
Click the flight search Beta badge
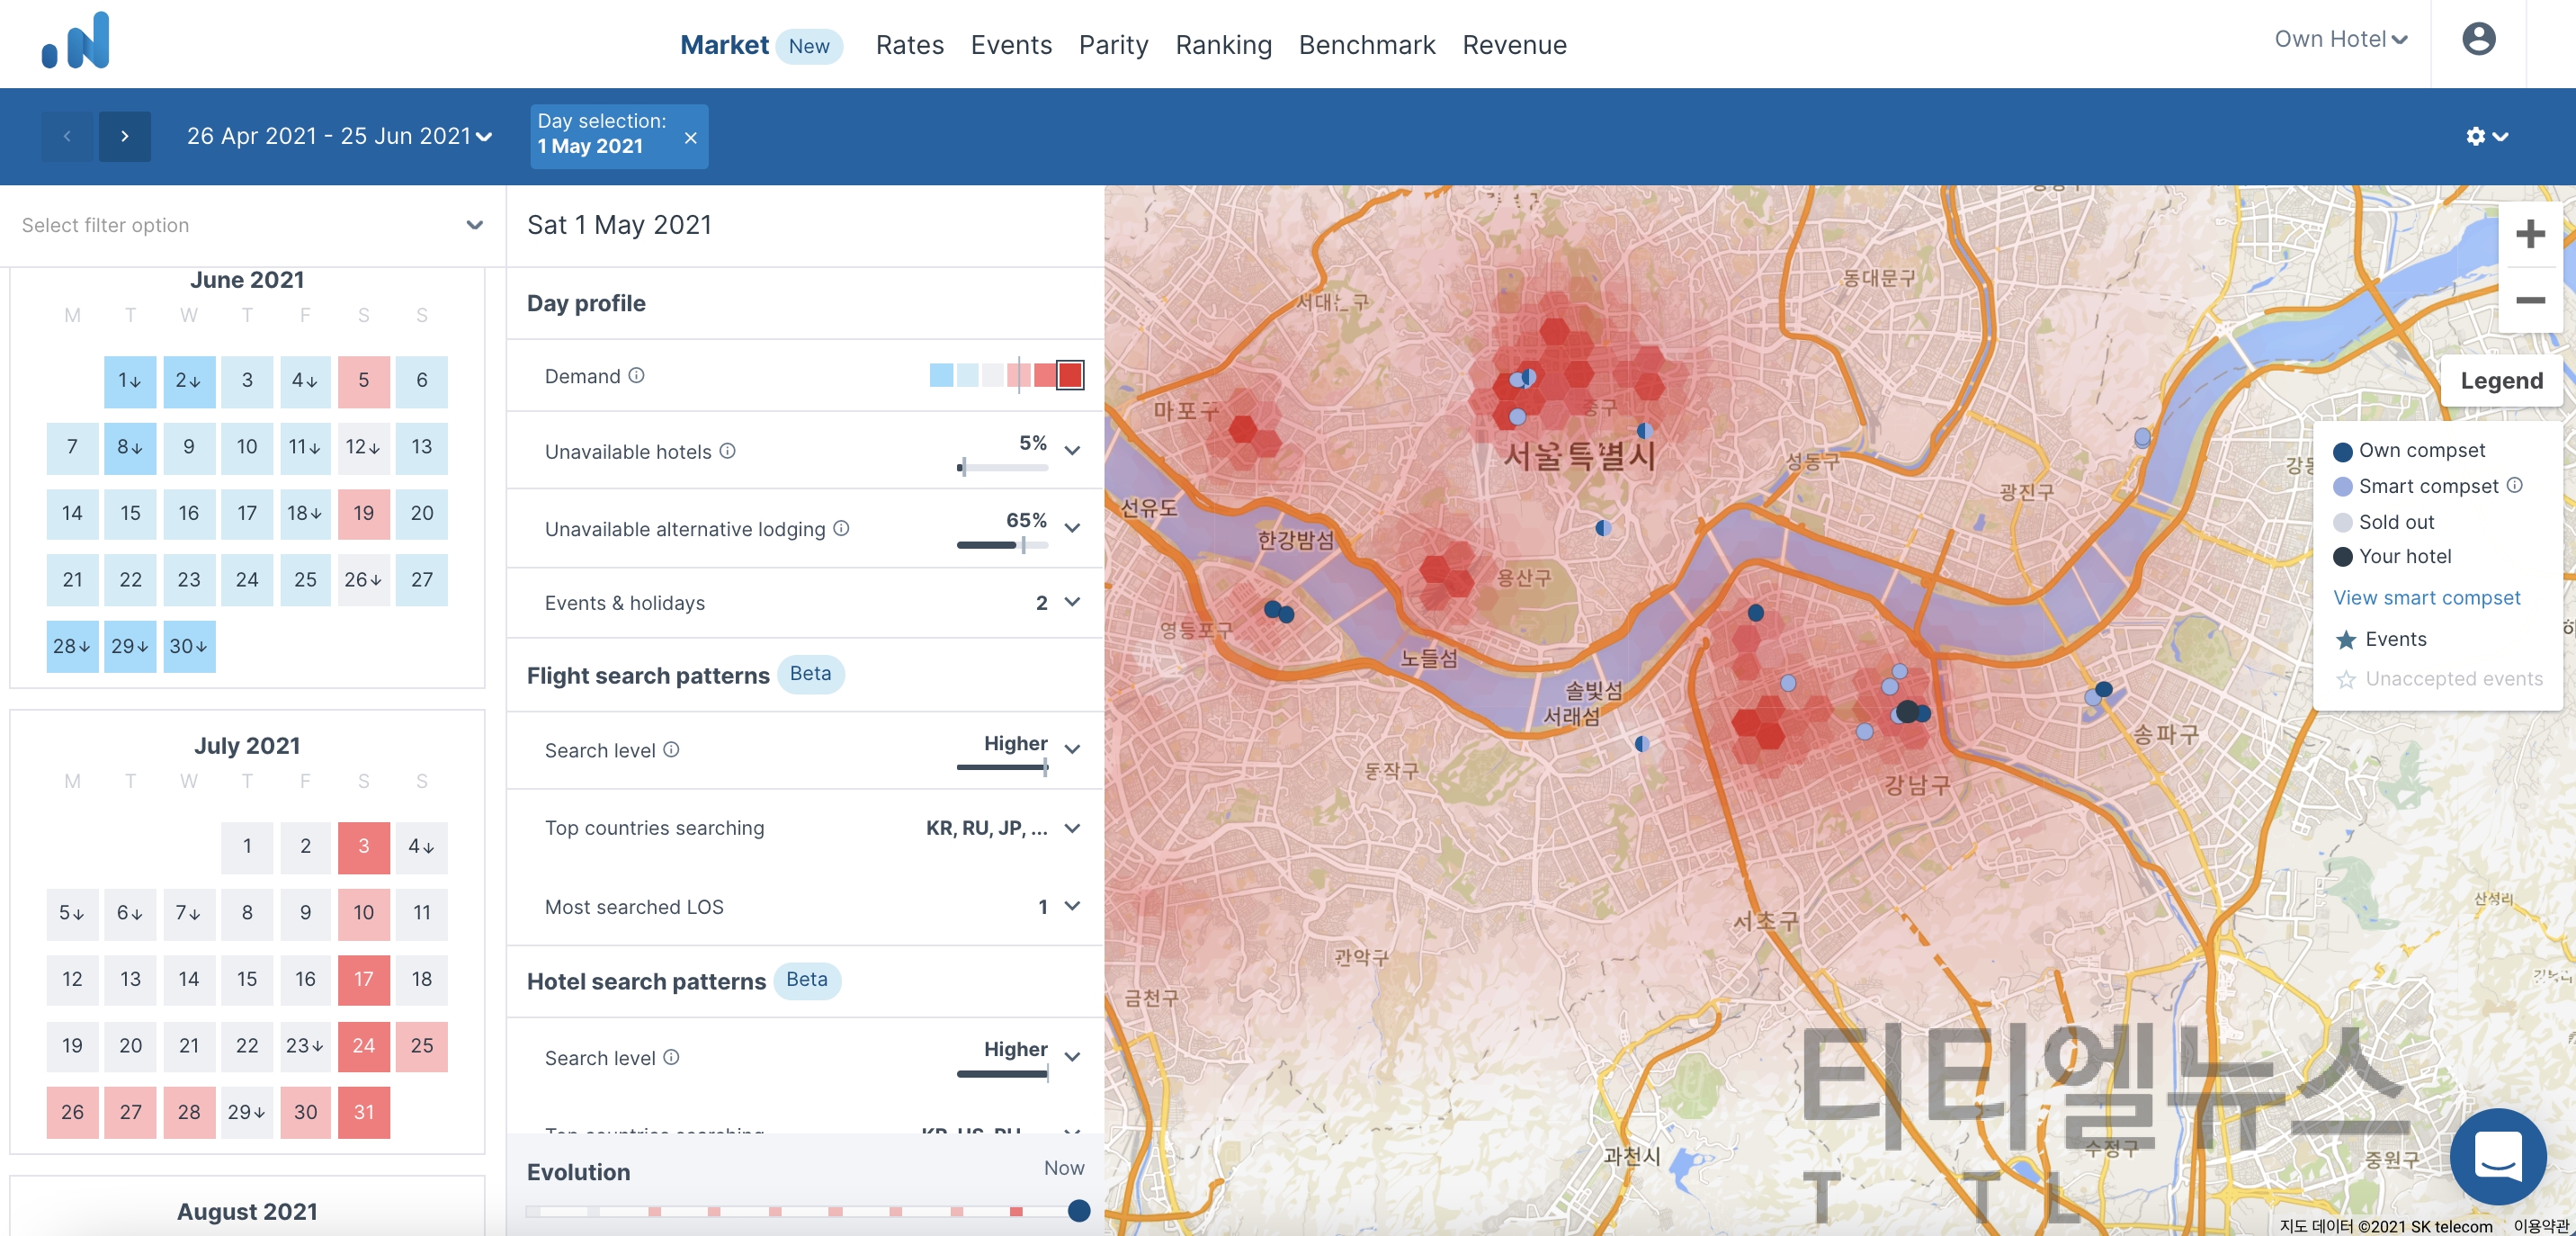(810, 674)
